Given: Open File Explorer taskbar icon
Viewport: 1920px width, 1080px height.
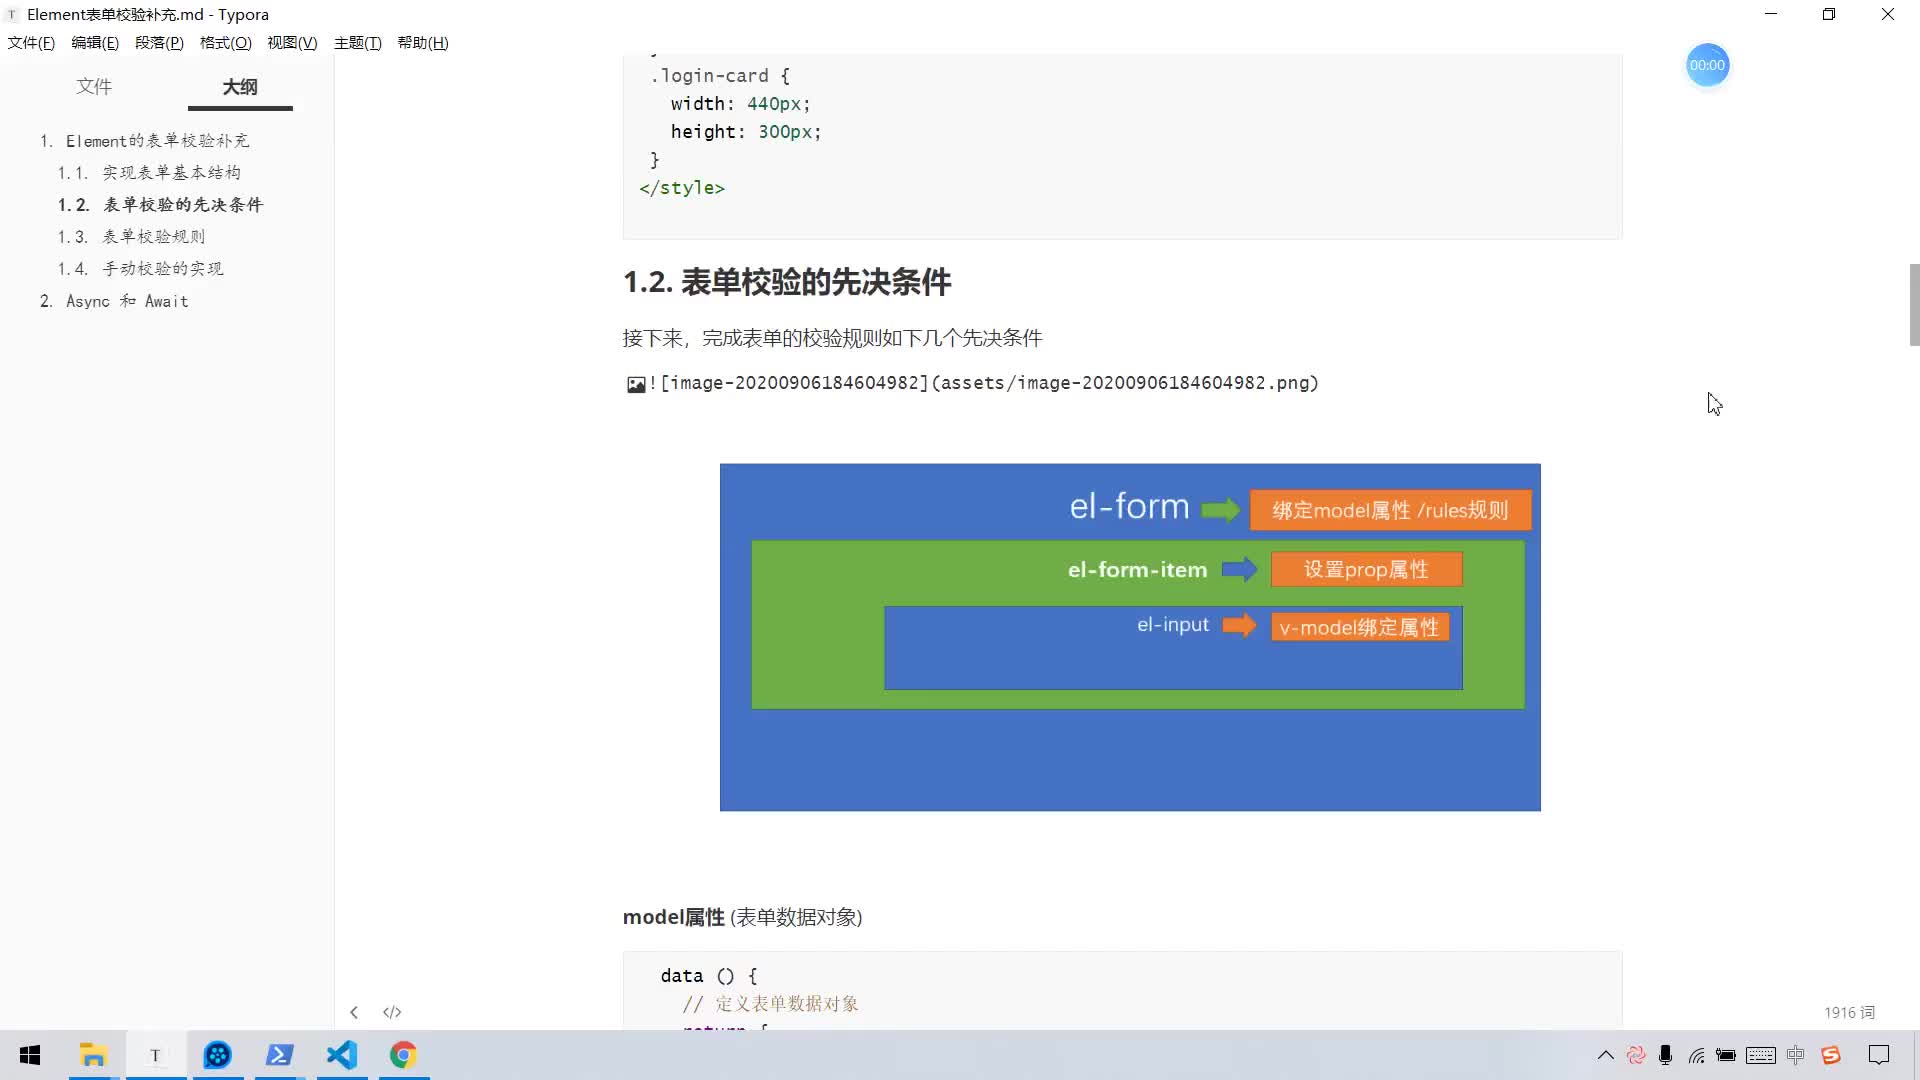Looking at the screenshot, I should [93, 1055].
